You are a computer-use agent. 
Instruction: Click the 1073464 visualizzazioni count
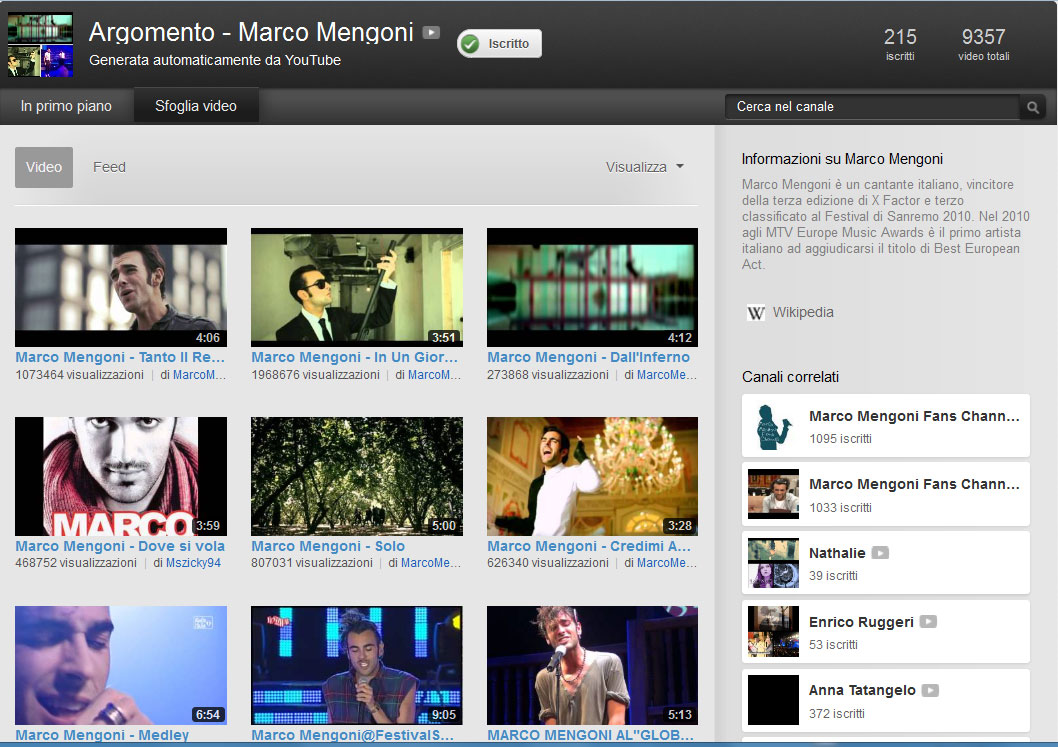coord(80,375)
